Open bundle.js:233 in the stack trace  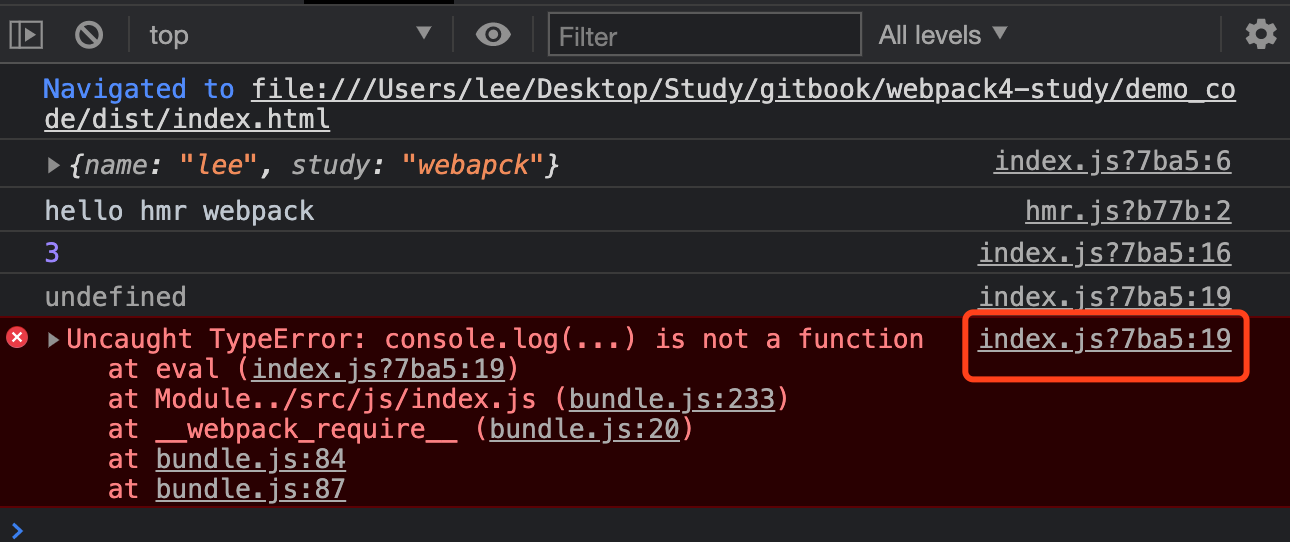672,399
